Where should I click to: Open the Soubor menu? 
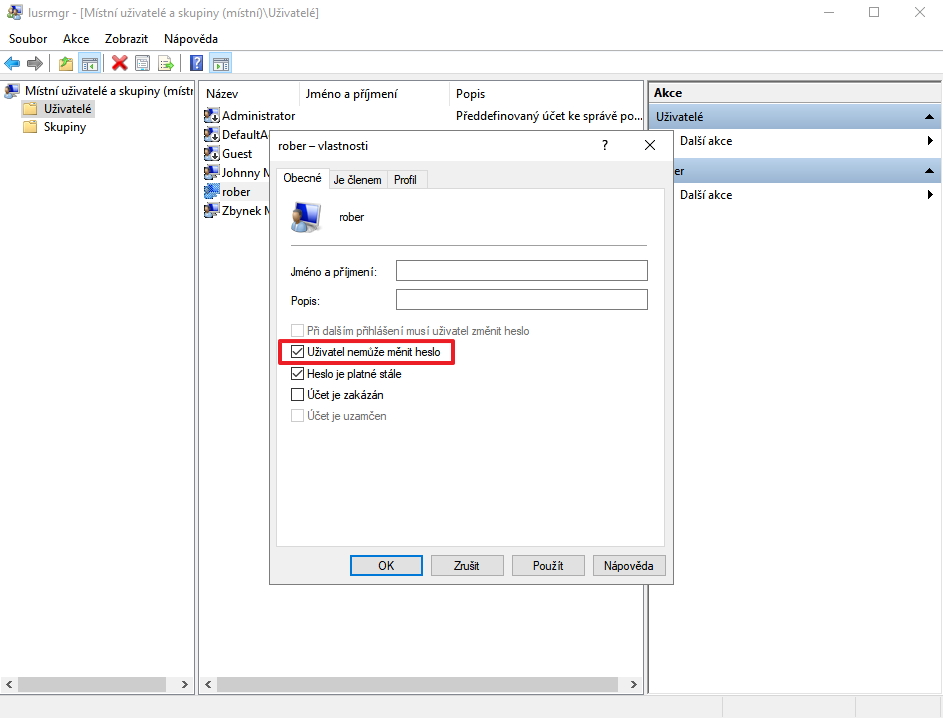tap(28, 38)
